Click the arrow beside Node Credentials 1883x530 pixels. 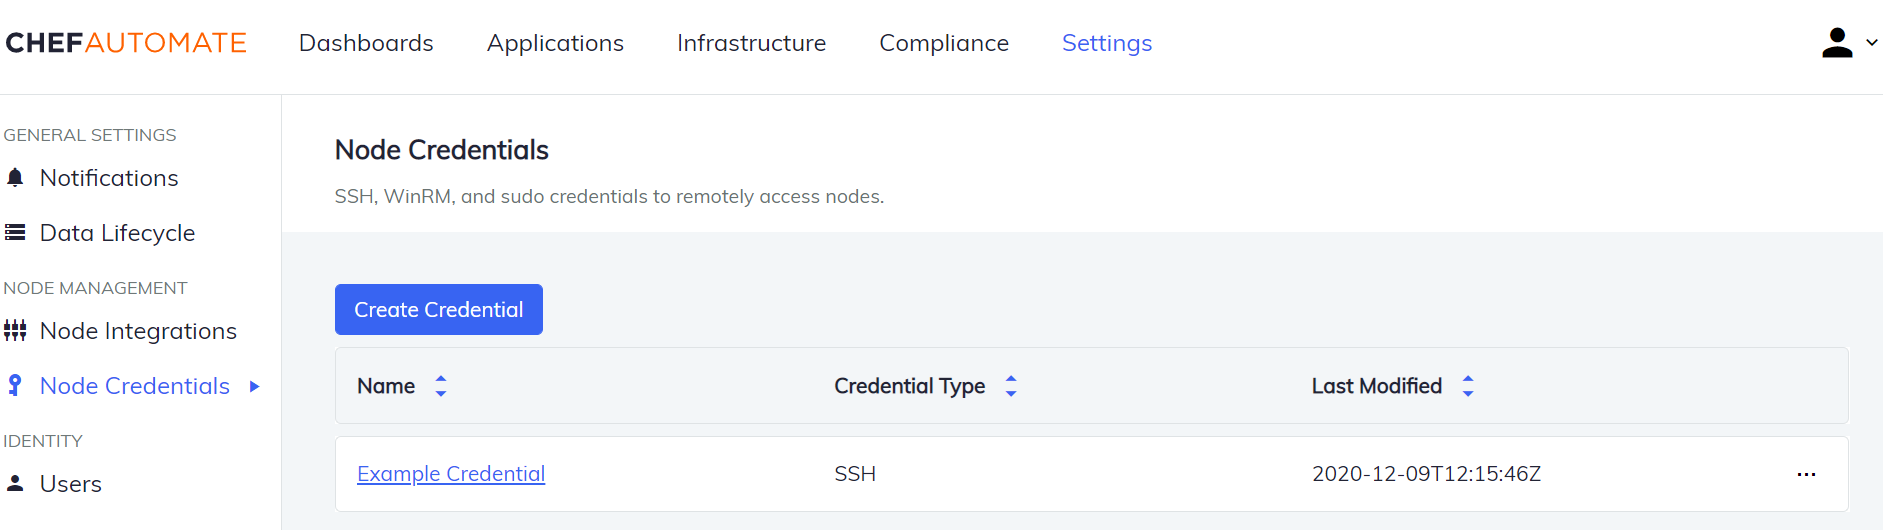coord(255,386)
